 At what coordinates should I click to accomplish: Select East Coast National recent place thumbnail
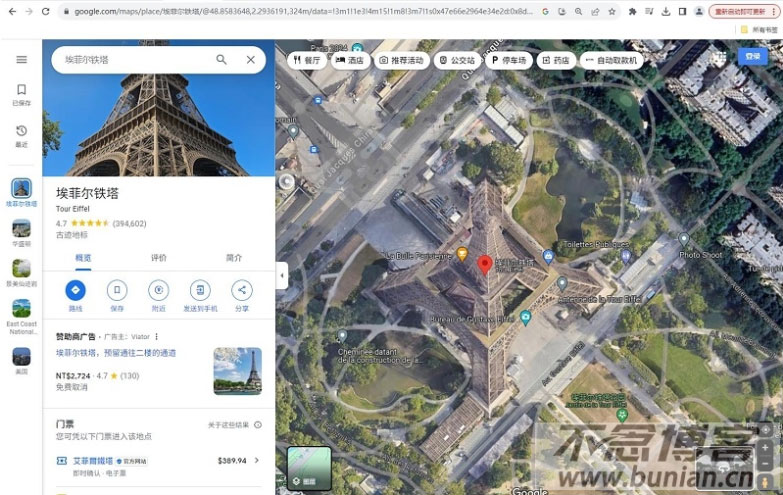pos(21,309)
